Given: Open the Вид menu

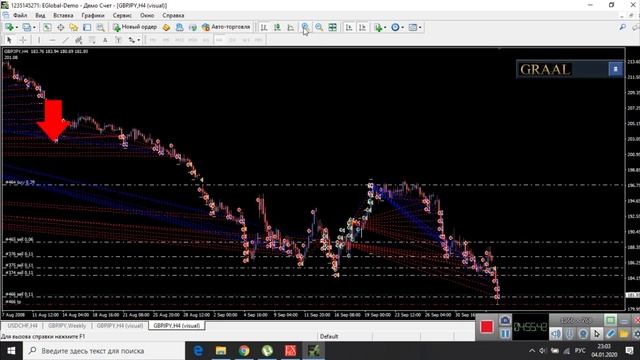Looking at the screenshot, I should [x=40, y=15].
